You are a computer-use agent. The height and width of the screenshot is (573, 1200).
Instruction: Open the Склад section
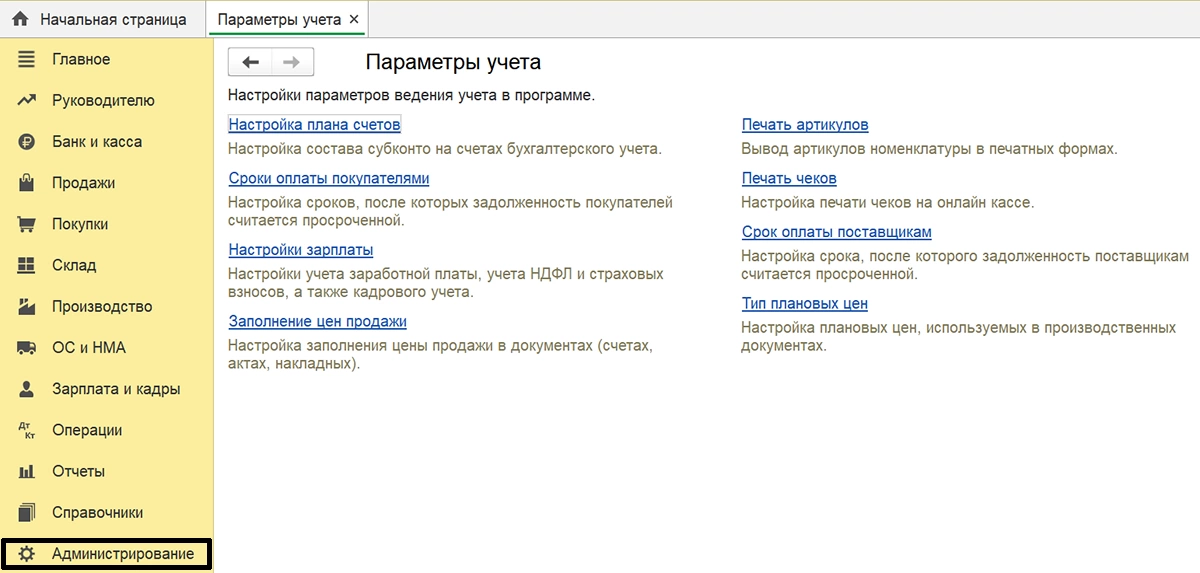coord(74,265)
